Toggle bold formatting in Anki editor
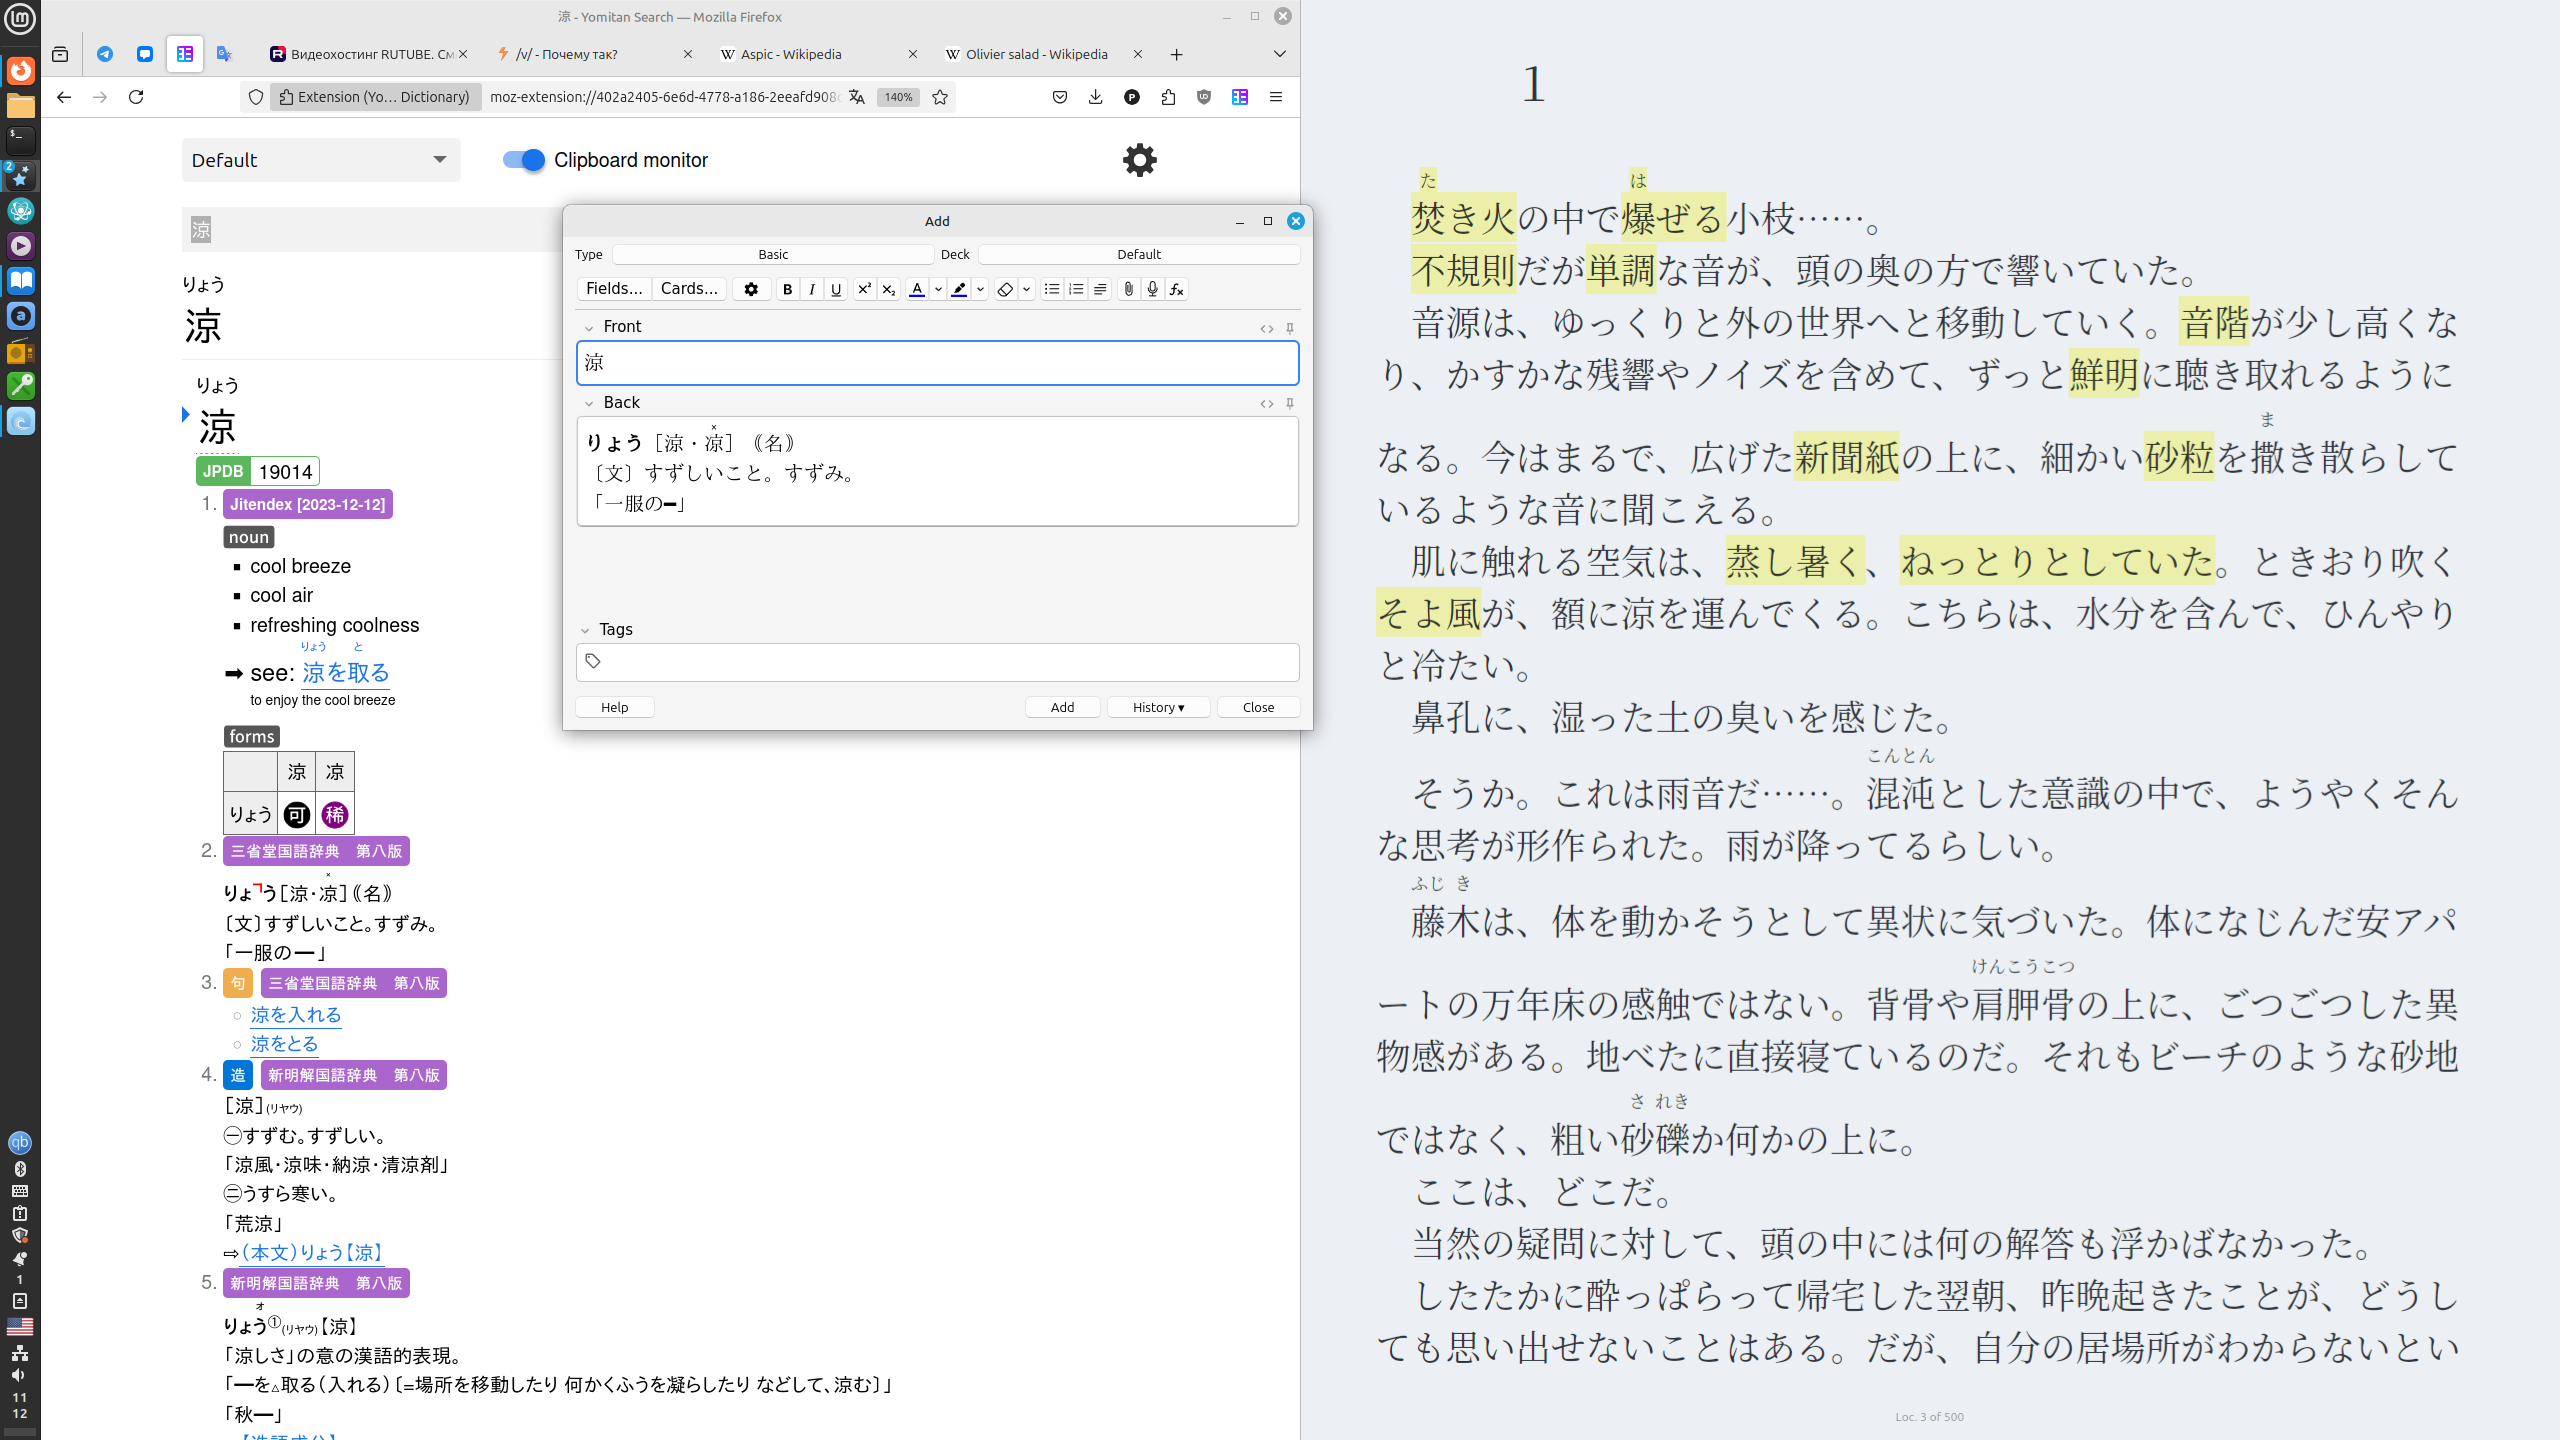The height and width of the screenshot is (1440, 2560). [x=787, y=289]
